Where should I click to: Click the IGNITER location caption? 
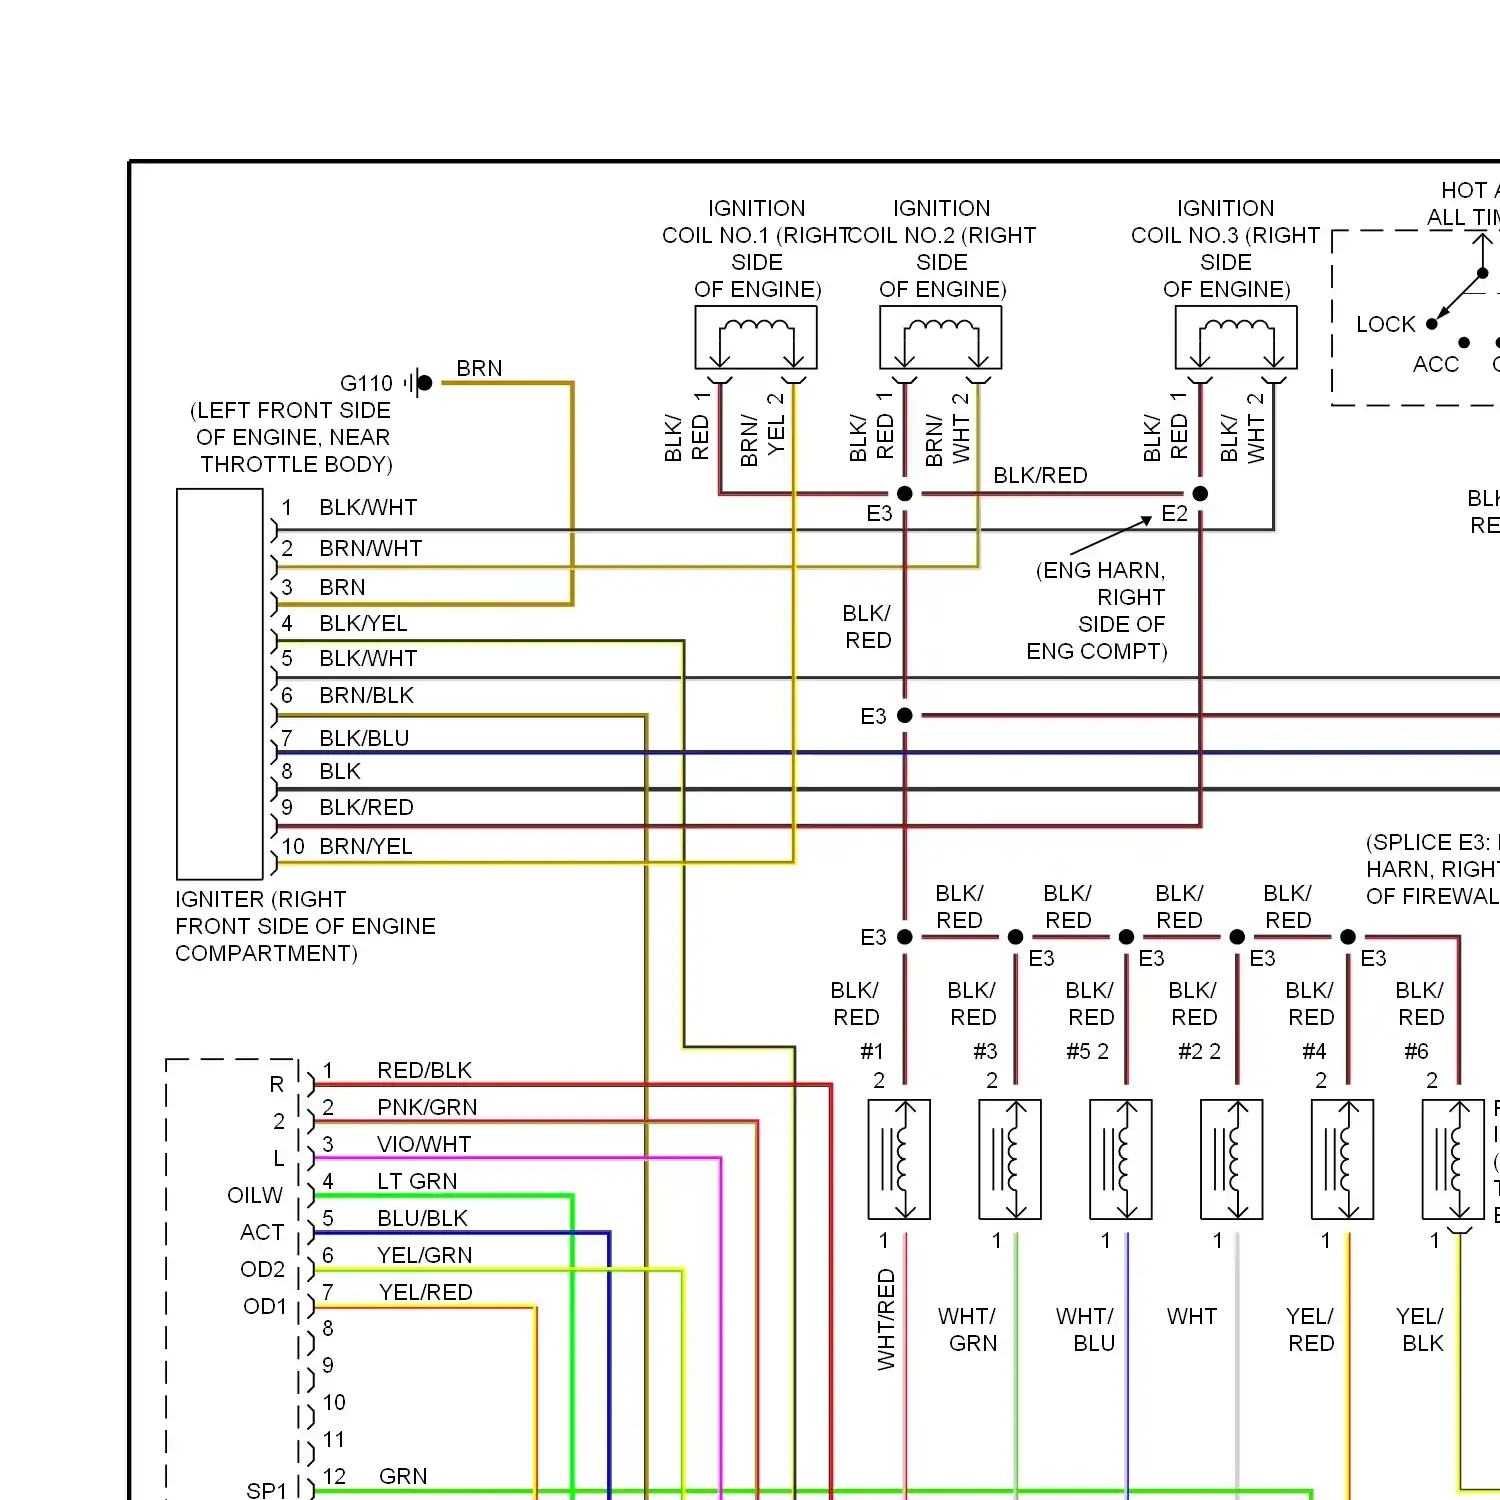tap(305, 926)
